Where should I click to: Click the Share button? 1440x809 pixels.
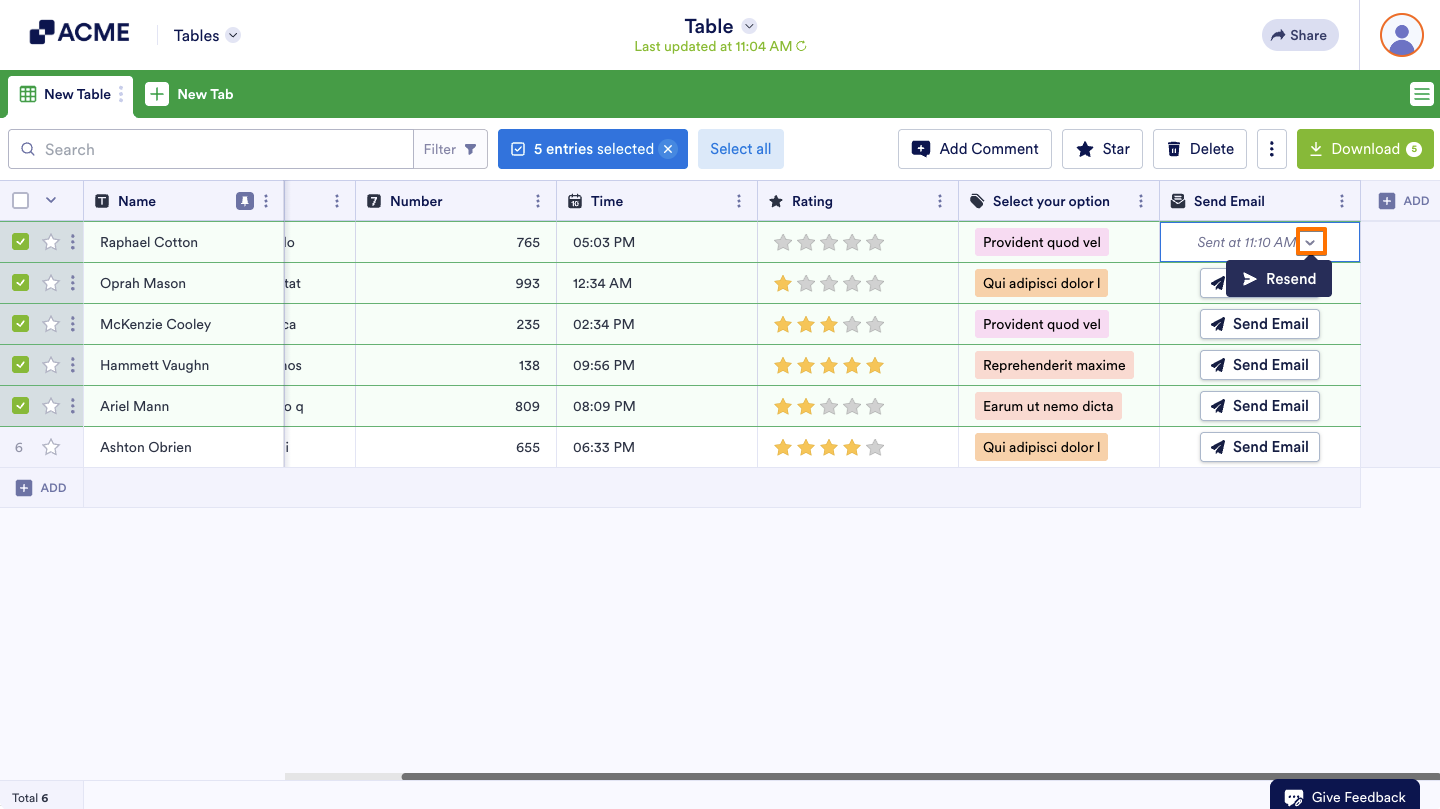coord(1299,35)
